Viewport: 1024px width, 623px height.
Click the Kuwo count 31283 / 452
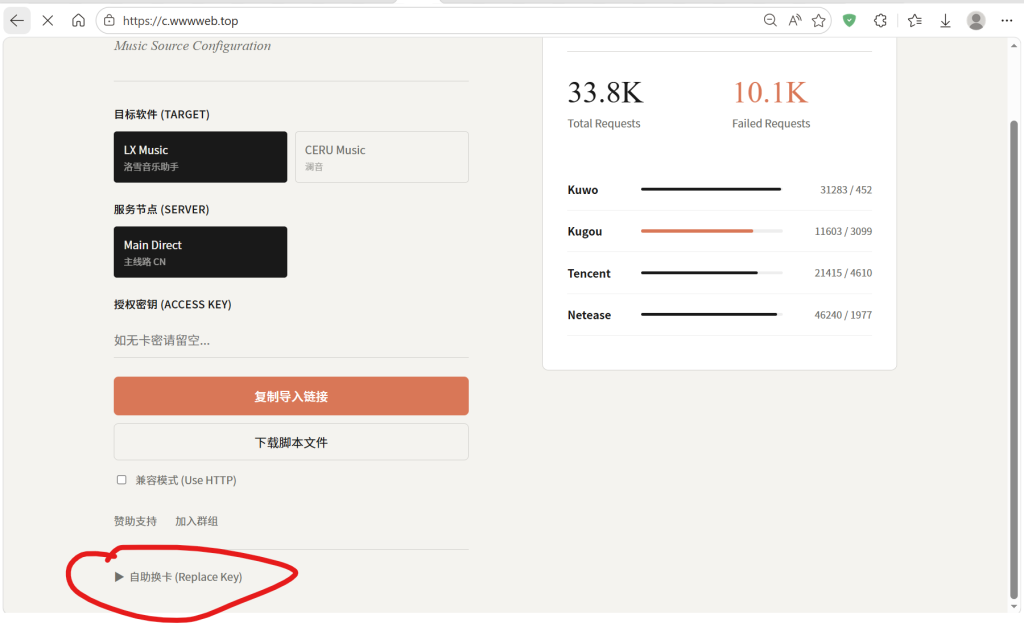846,190
